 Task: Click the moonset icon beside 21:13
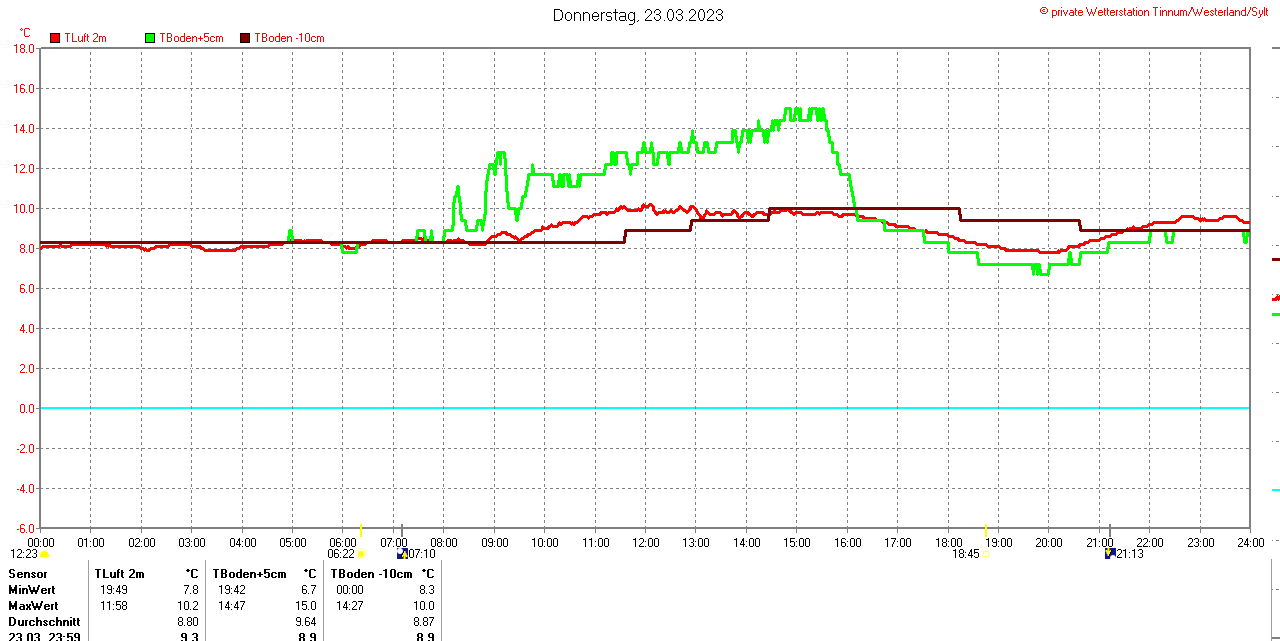click(1110, 553)
